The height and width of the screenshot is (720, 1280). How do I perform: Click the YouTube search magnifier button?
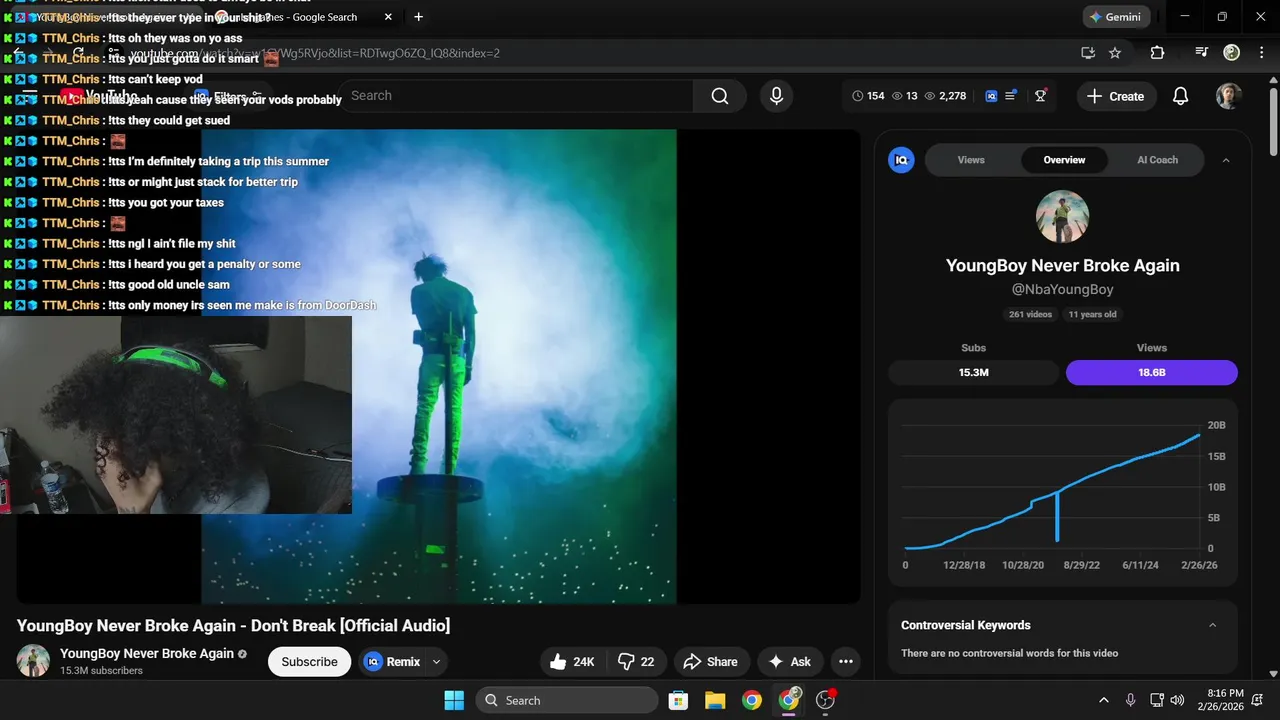click(x=720, y=96)
